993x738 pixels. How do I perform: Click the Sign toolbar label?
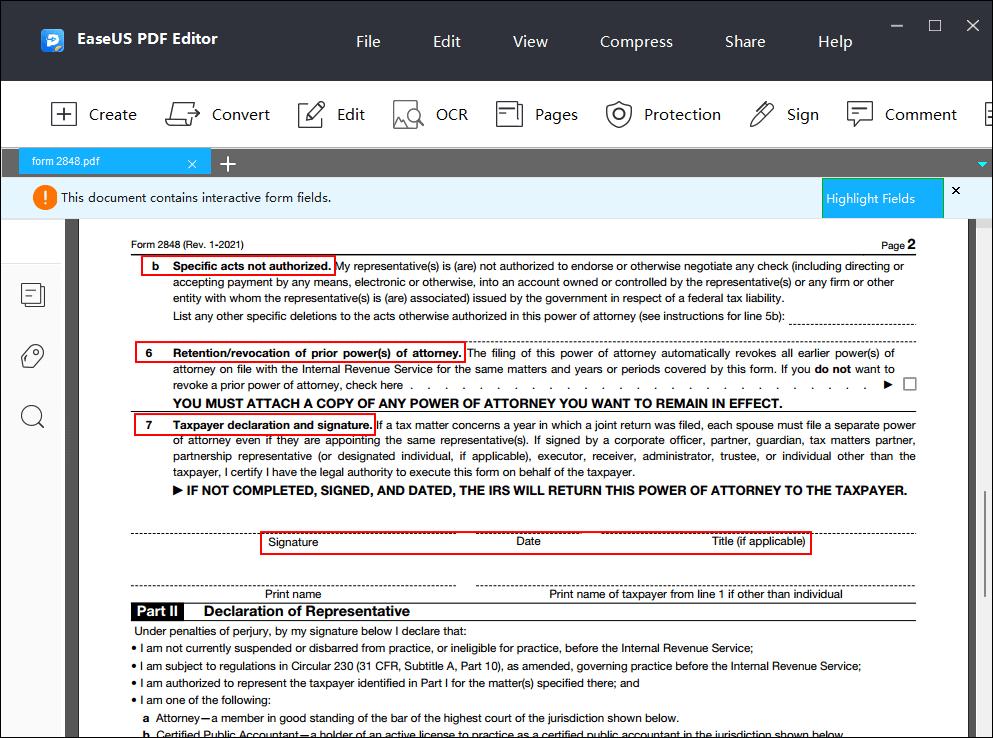[x=802, y=115]
